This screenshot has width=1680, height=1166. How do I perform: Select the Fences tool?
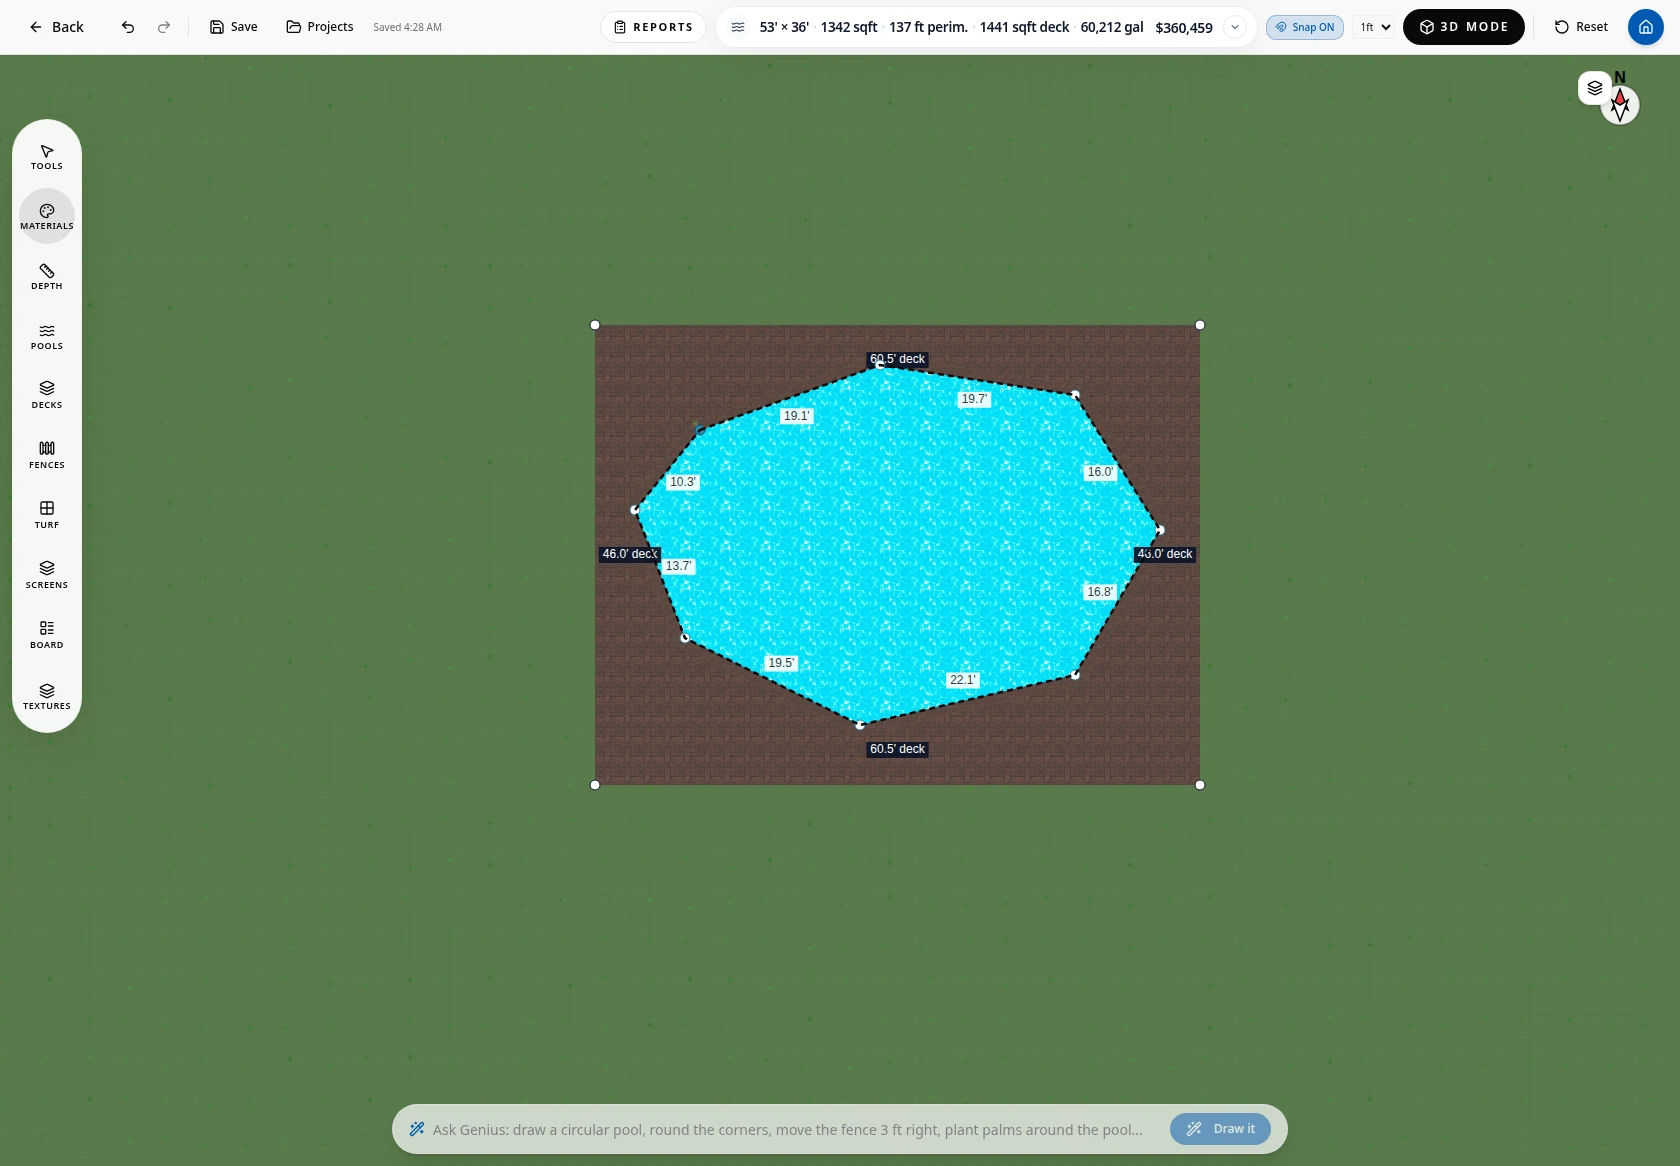(47, 456)
